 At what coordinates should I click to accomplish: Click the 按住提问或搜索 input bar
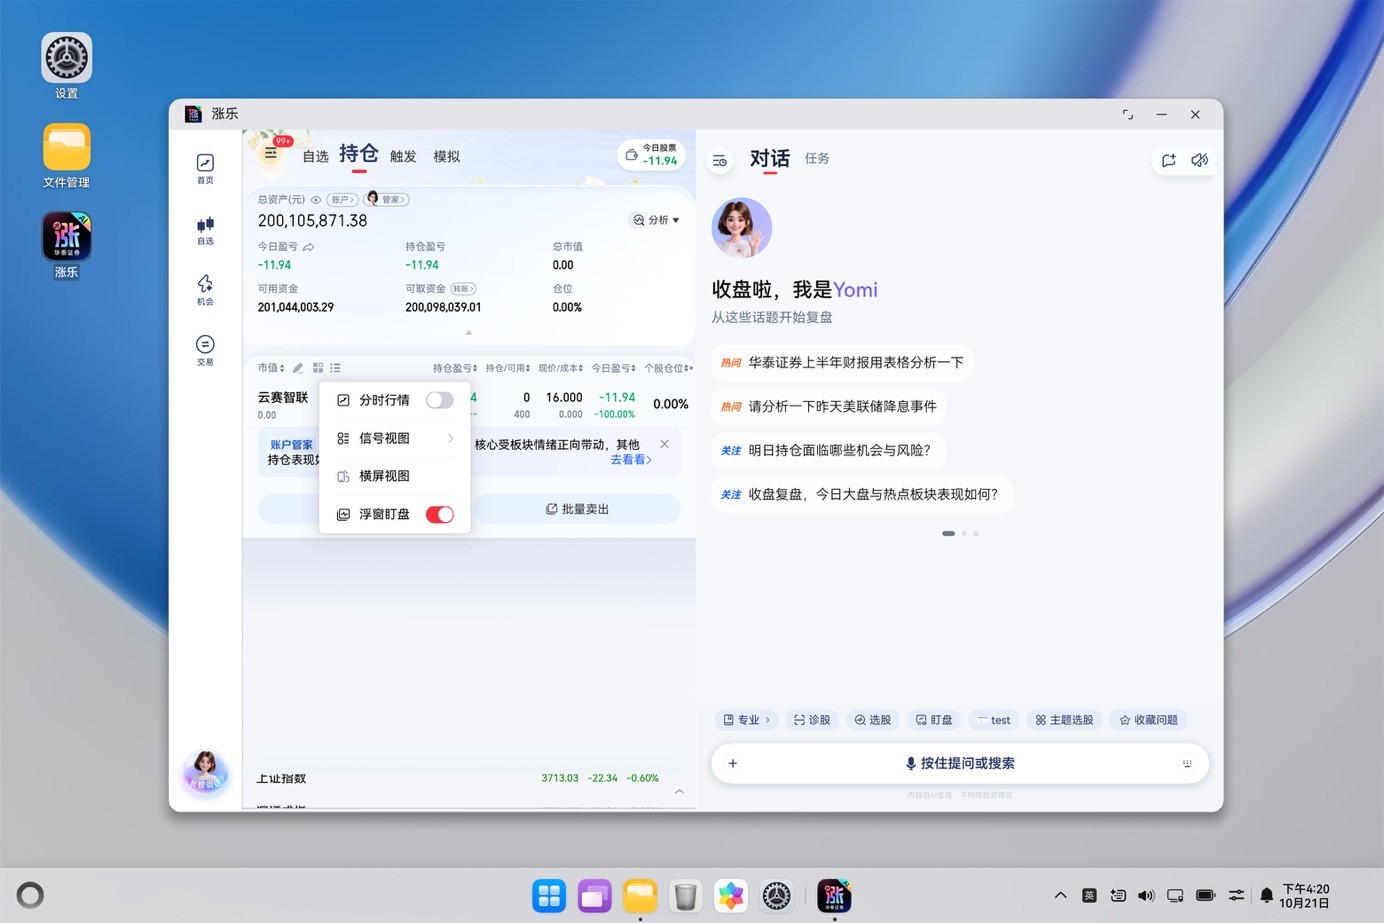960,763
